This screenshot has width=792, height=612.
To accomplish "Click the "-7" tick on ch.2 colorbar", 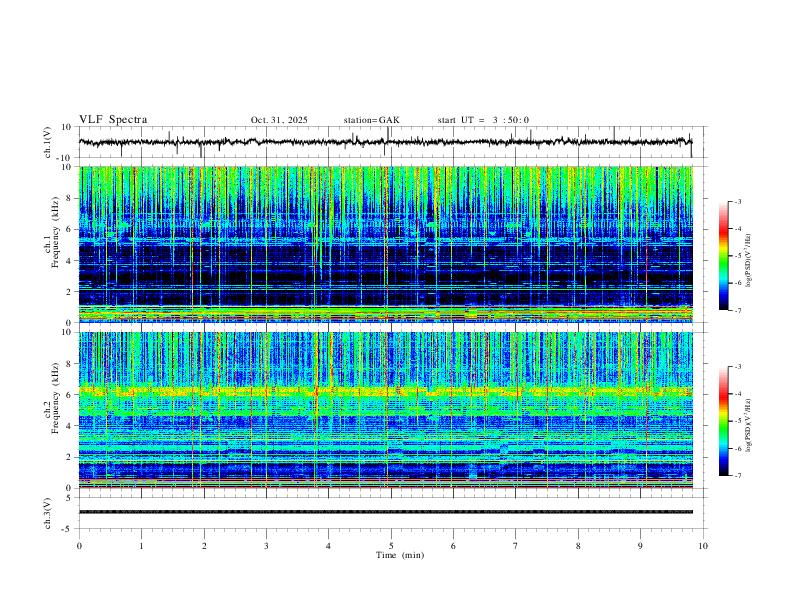I will coord(738,476).
